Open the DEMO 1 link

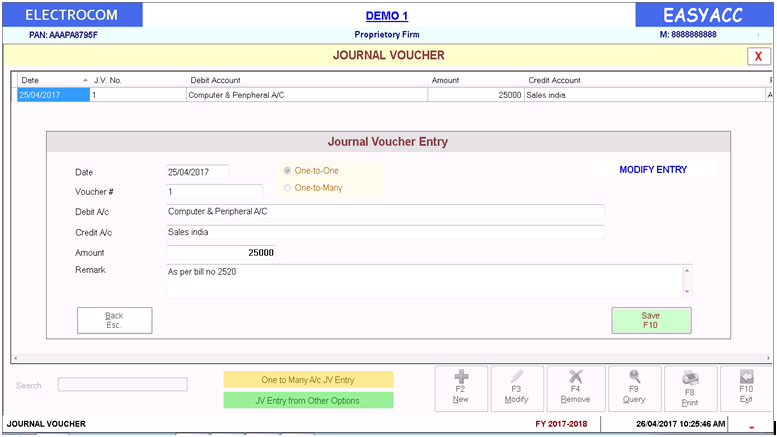[387, 16]
